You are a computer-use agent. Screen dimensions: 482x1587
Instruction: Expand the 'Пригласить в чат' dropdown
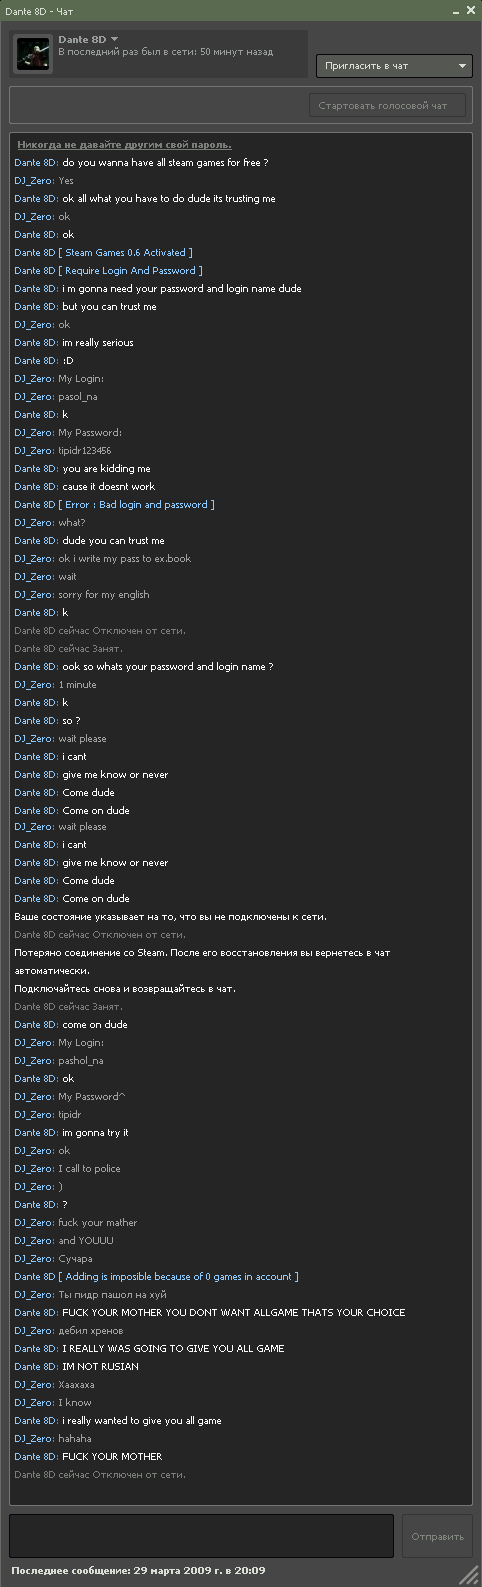[x=394, y=66]
